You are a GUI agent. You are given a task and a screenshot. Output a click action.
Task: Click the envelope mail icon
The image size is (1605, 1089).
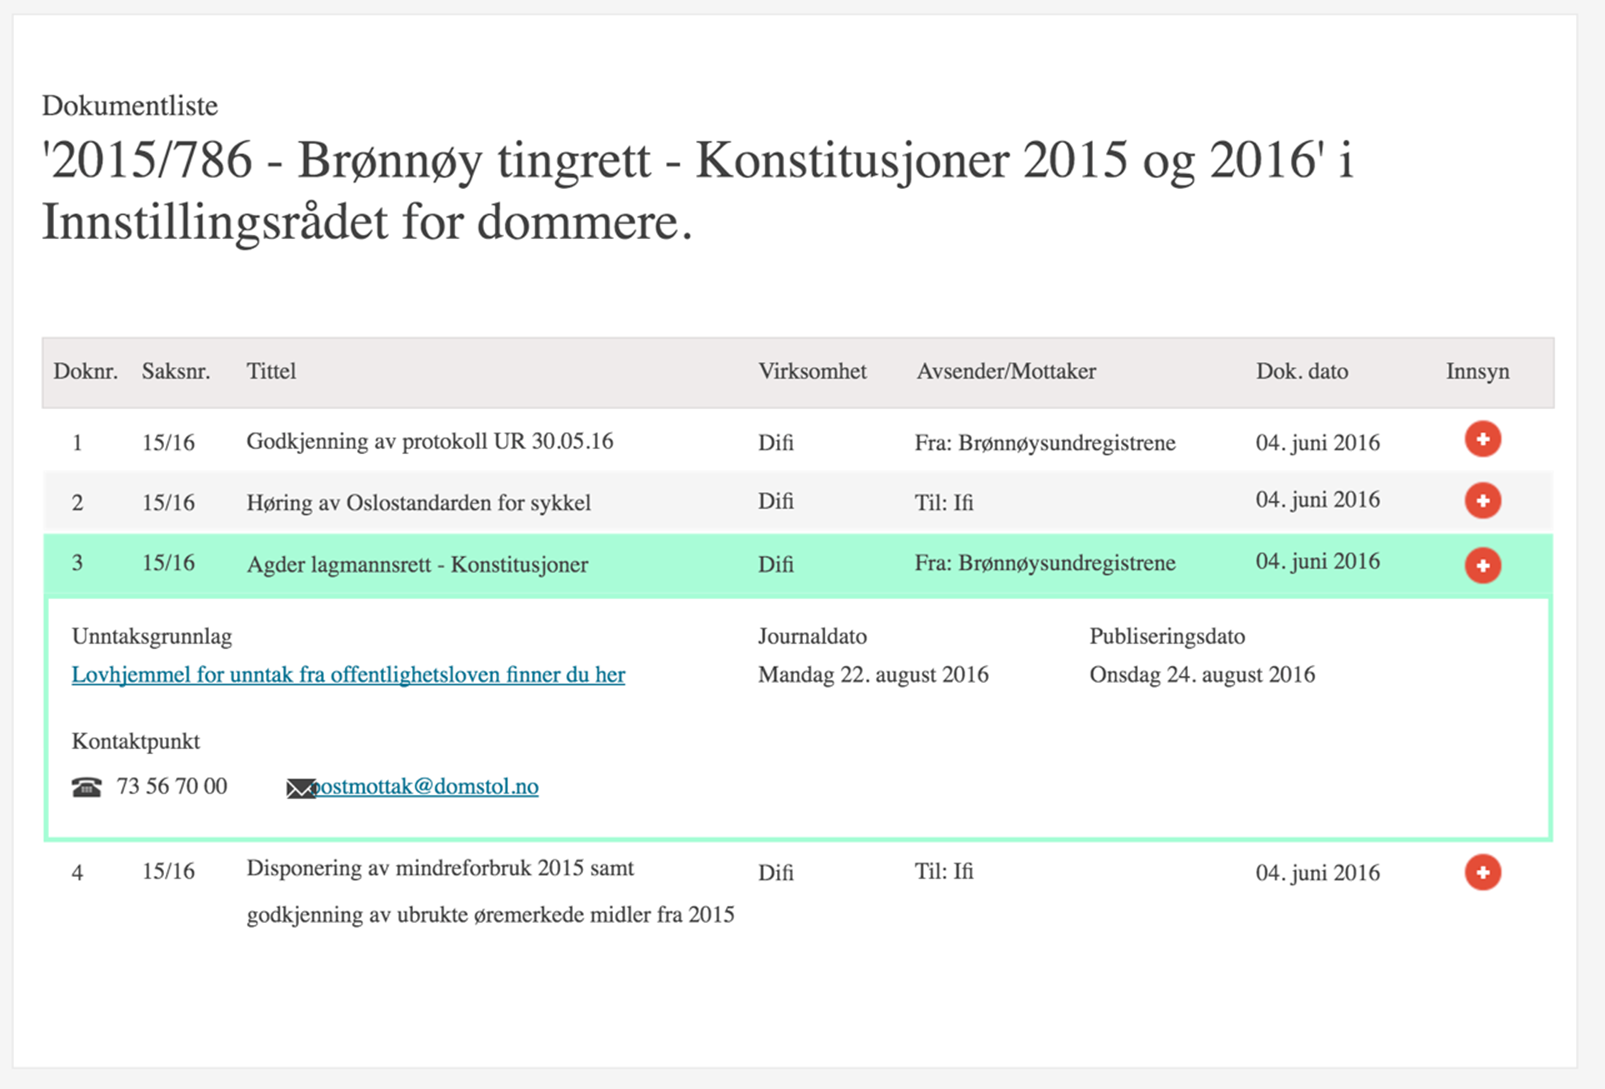click(301, 789)
